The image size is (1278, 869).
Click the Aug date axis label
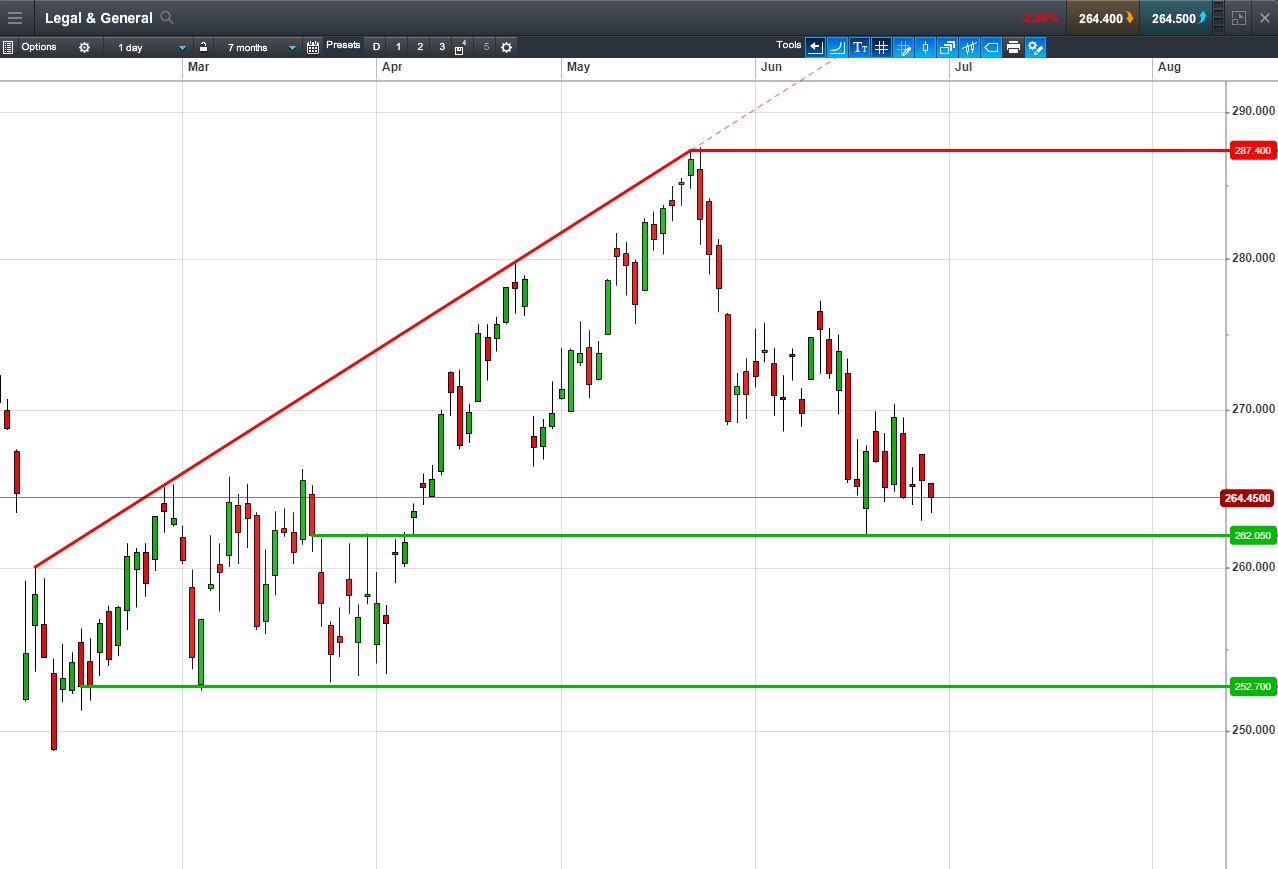pos(1169,67)
